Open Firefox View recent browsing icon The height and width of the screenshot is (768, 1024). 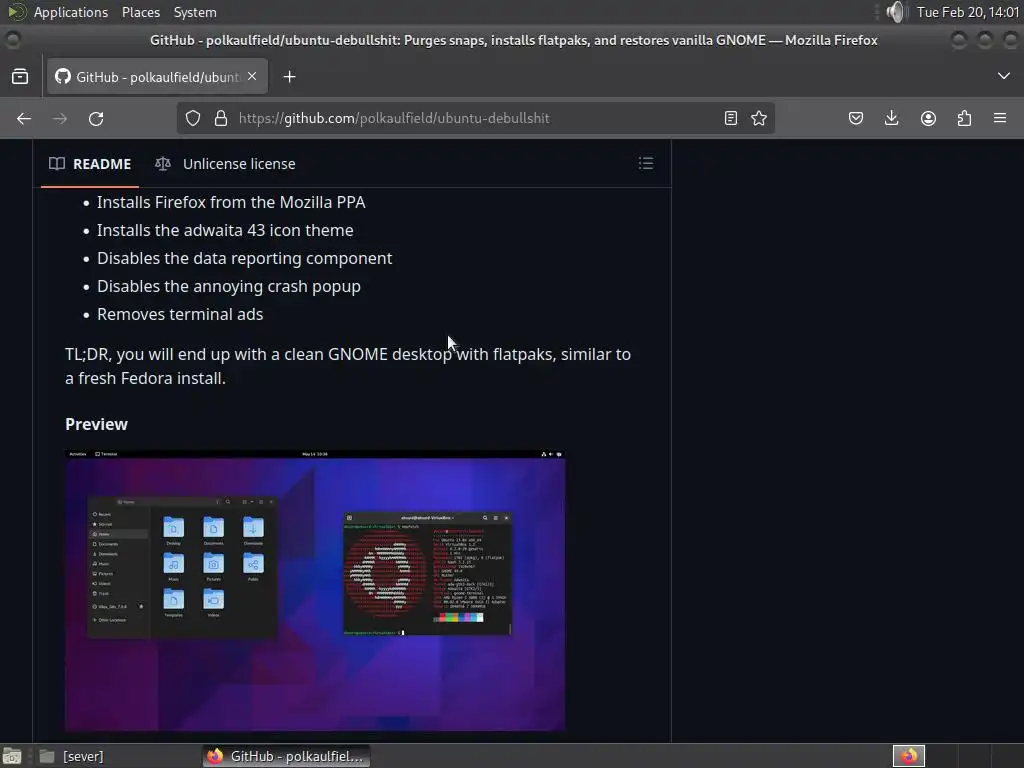click(20, 77)
